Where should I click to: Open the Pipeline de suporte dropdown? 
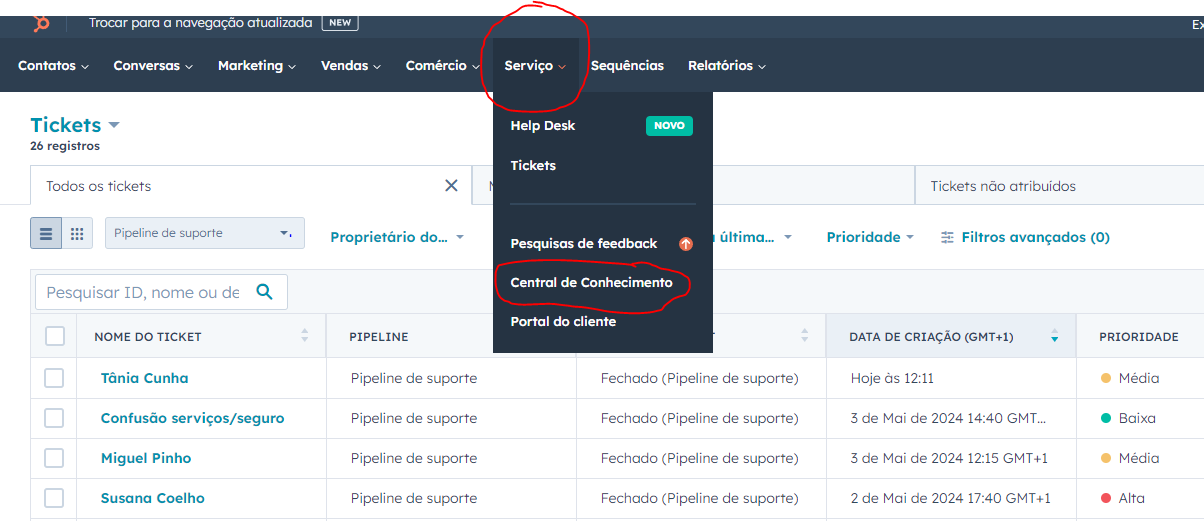tap(204, 233)
